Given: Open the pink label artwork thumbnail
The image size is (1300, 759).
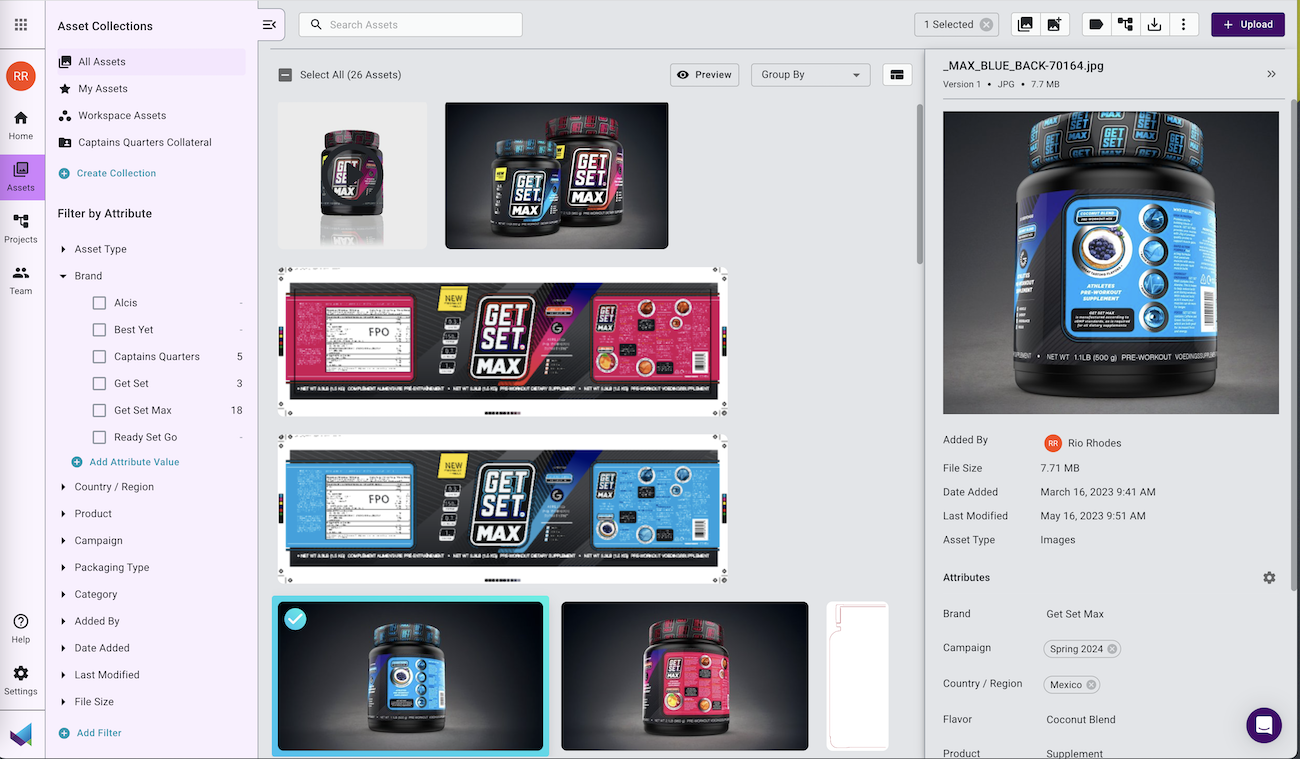Looking at the screenshot, I should pyautogui.click(x=502, y=342).
